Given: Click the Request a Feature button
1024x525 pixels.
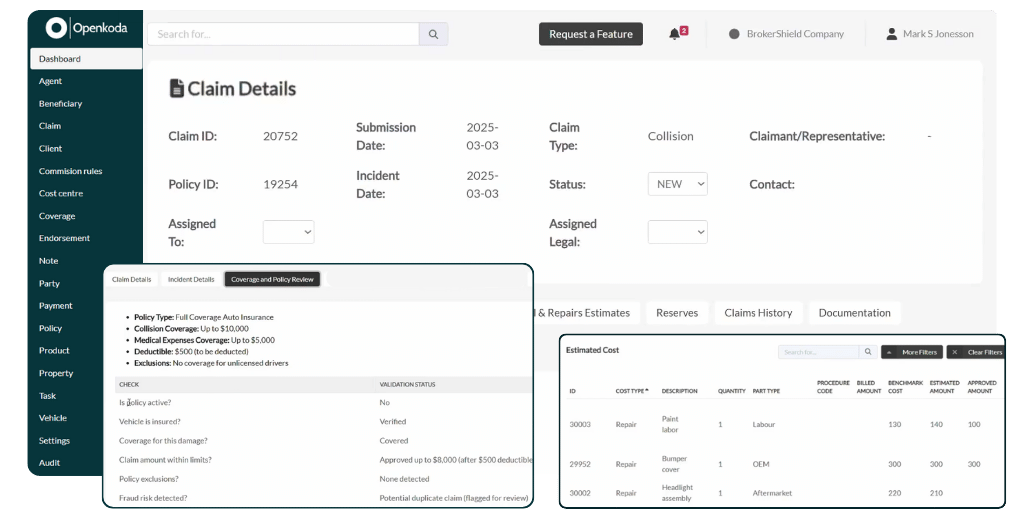Looking at the screenshot, I should (x=590, y=34).
